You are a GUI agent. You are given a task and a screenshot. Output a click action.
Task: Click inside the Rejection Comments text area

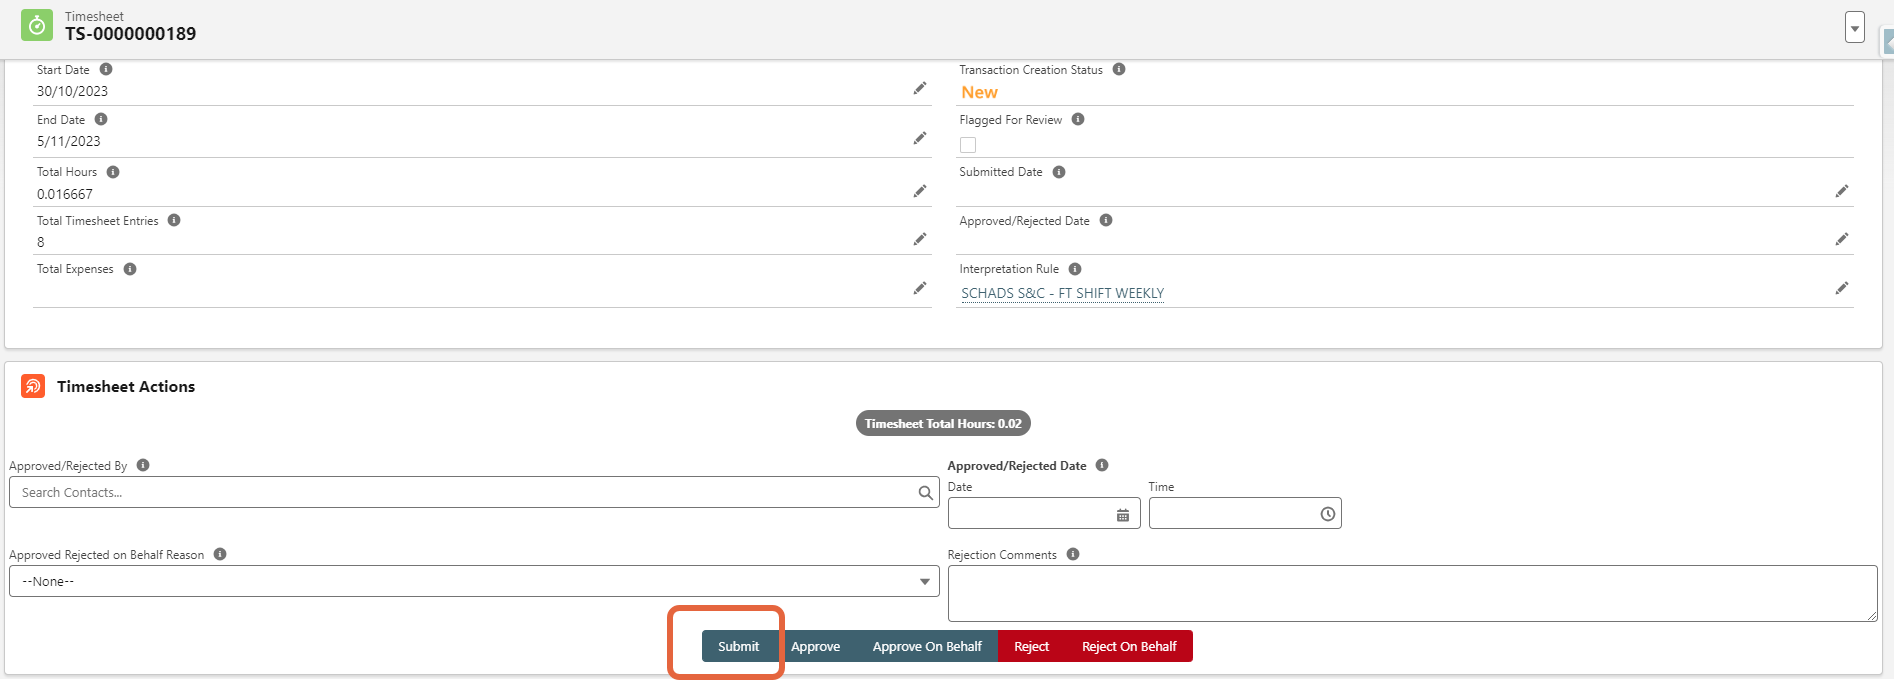coord(1411,593)
